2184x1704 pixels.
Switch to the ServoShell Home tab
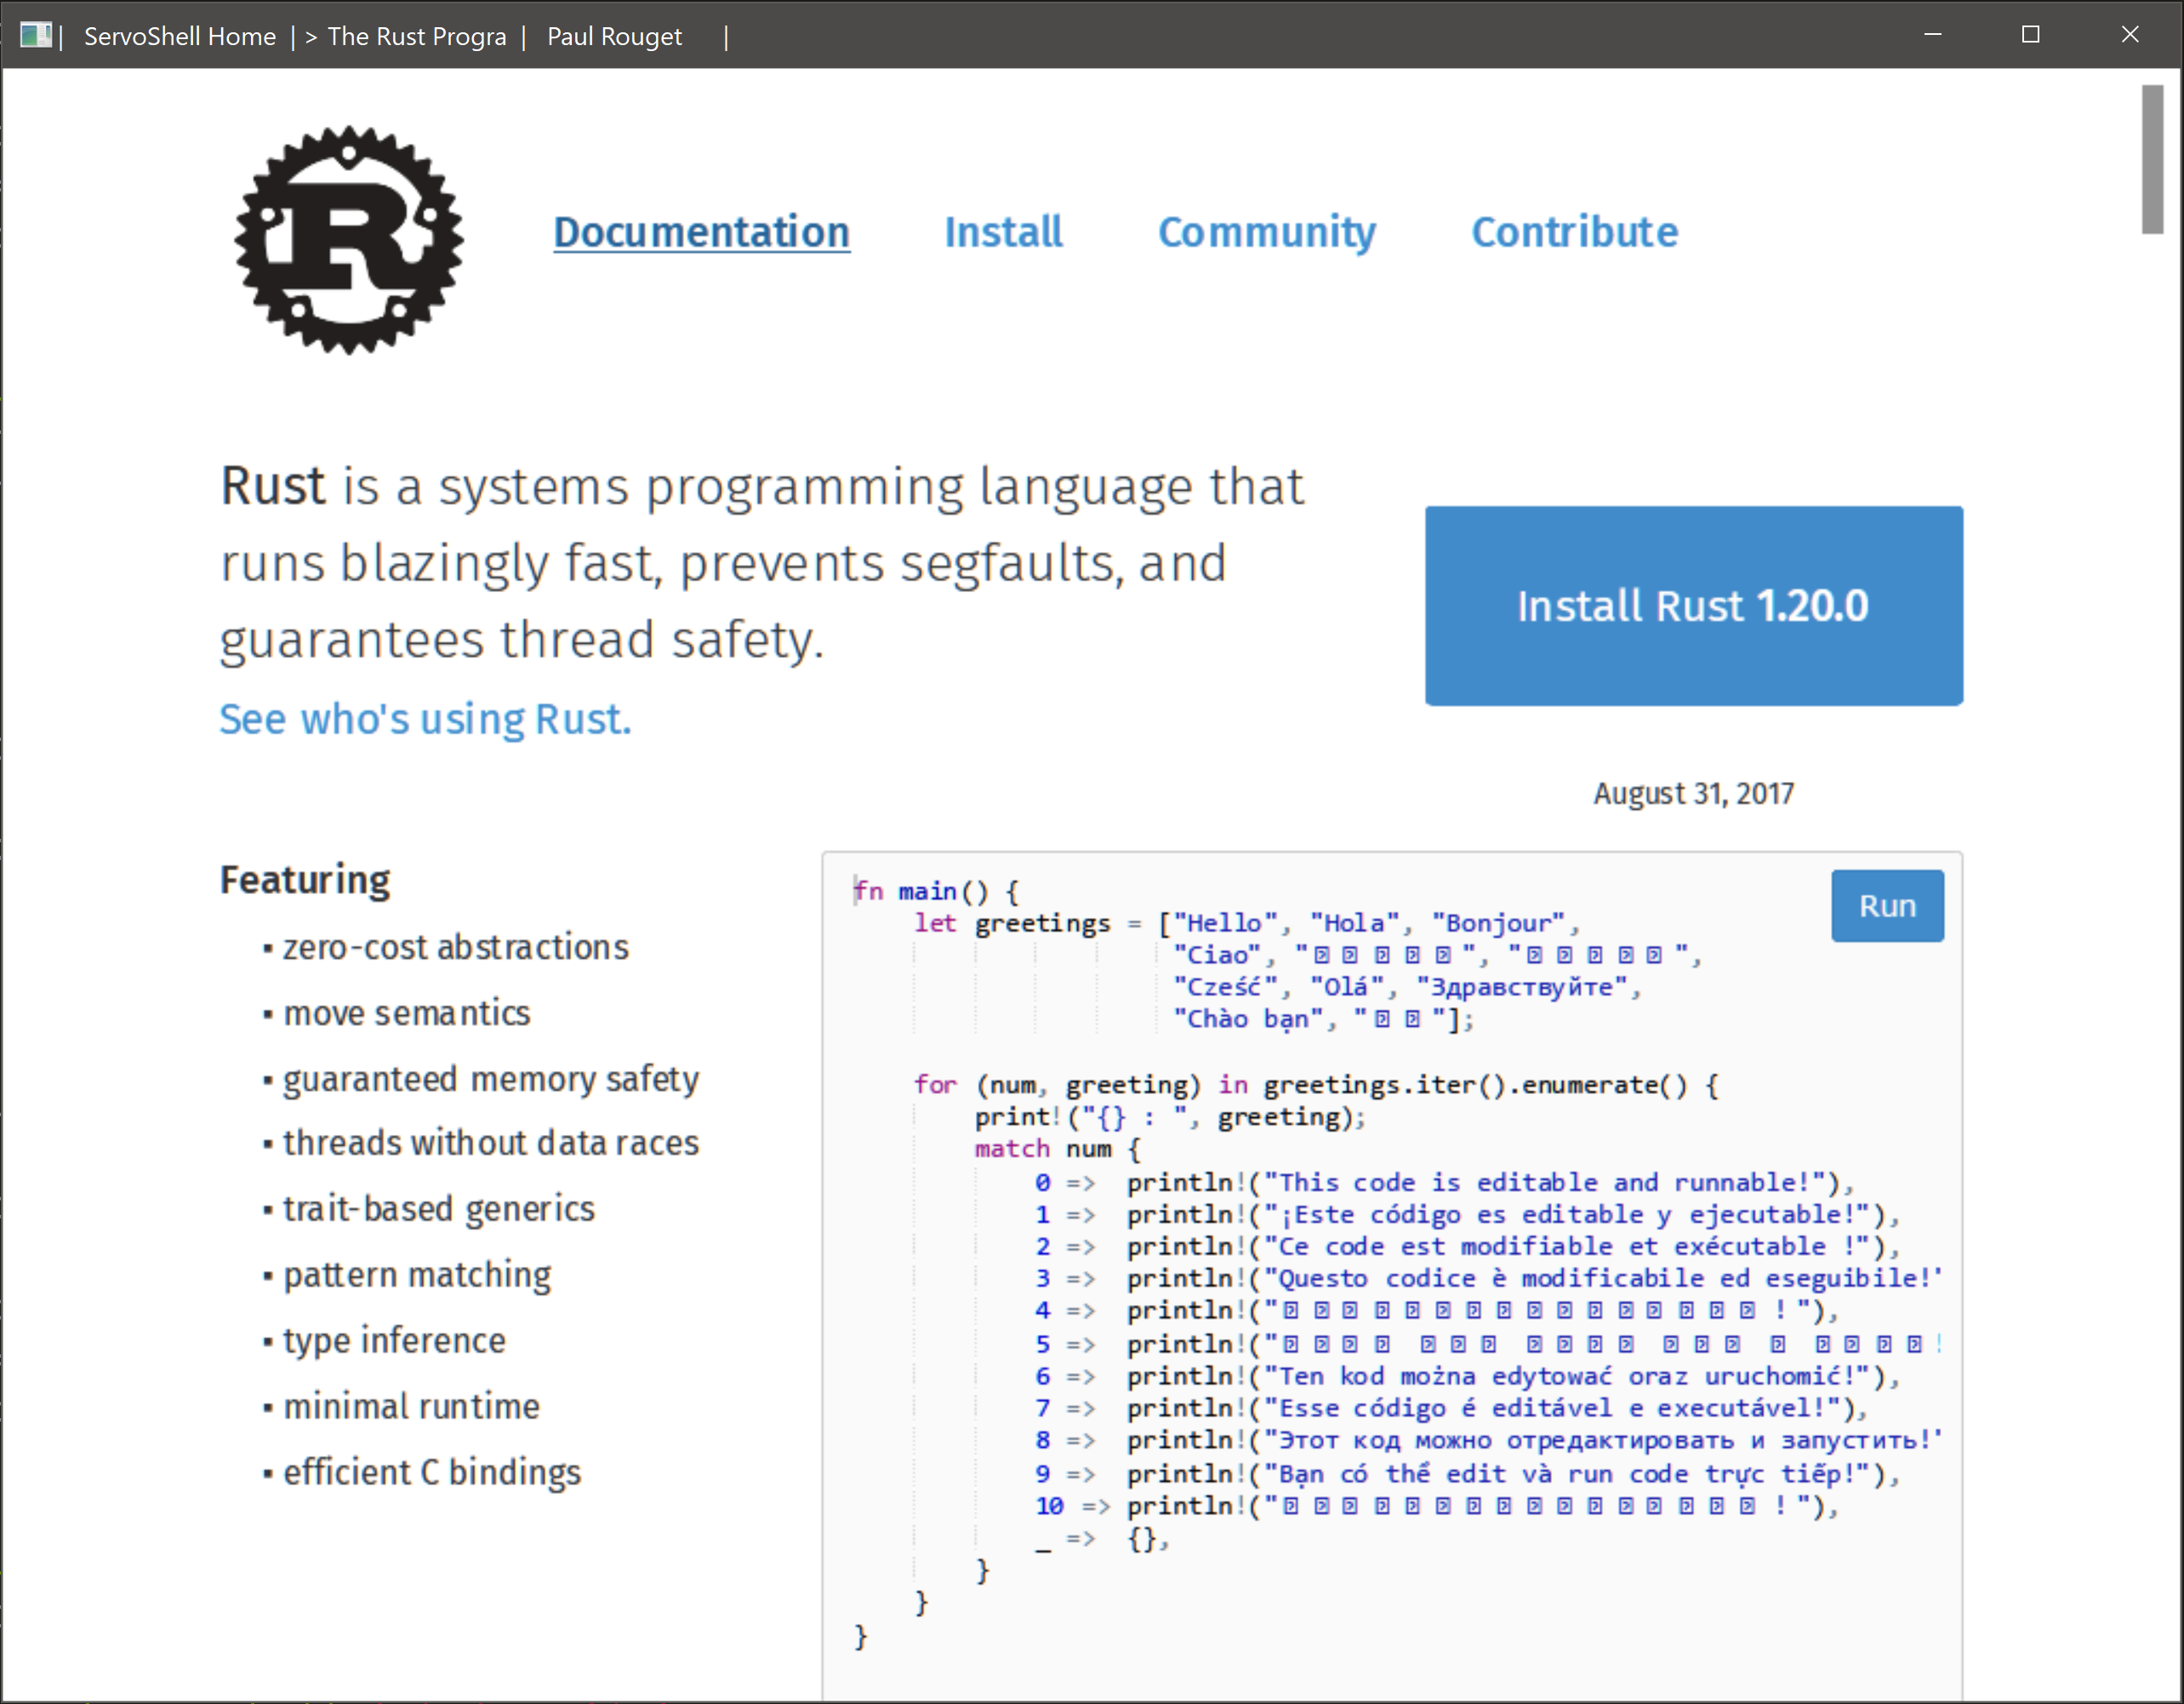coord(180,36)
